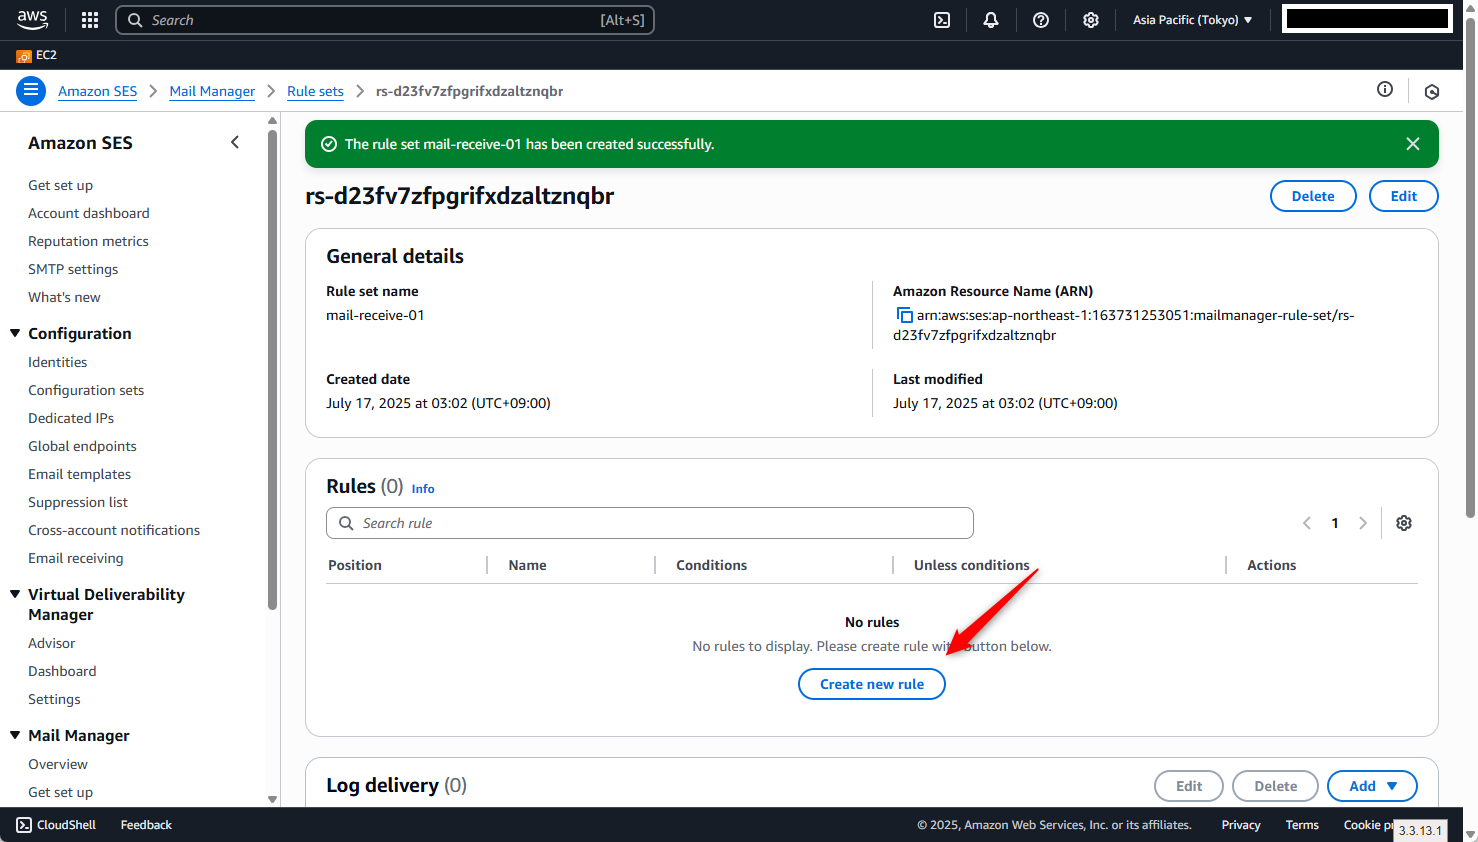Open the help question mark menu
The image size is (1478, 842).
[x=1041, y=20]
